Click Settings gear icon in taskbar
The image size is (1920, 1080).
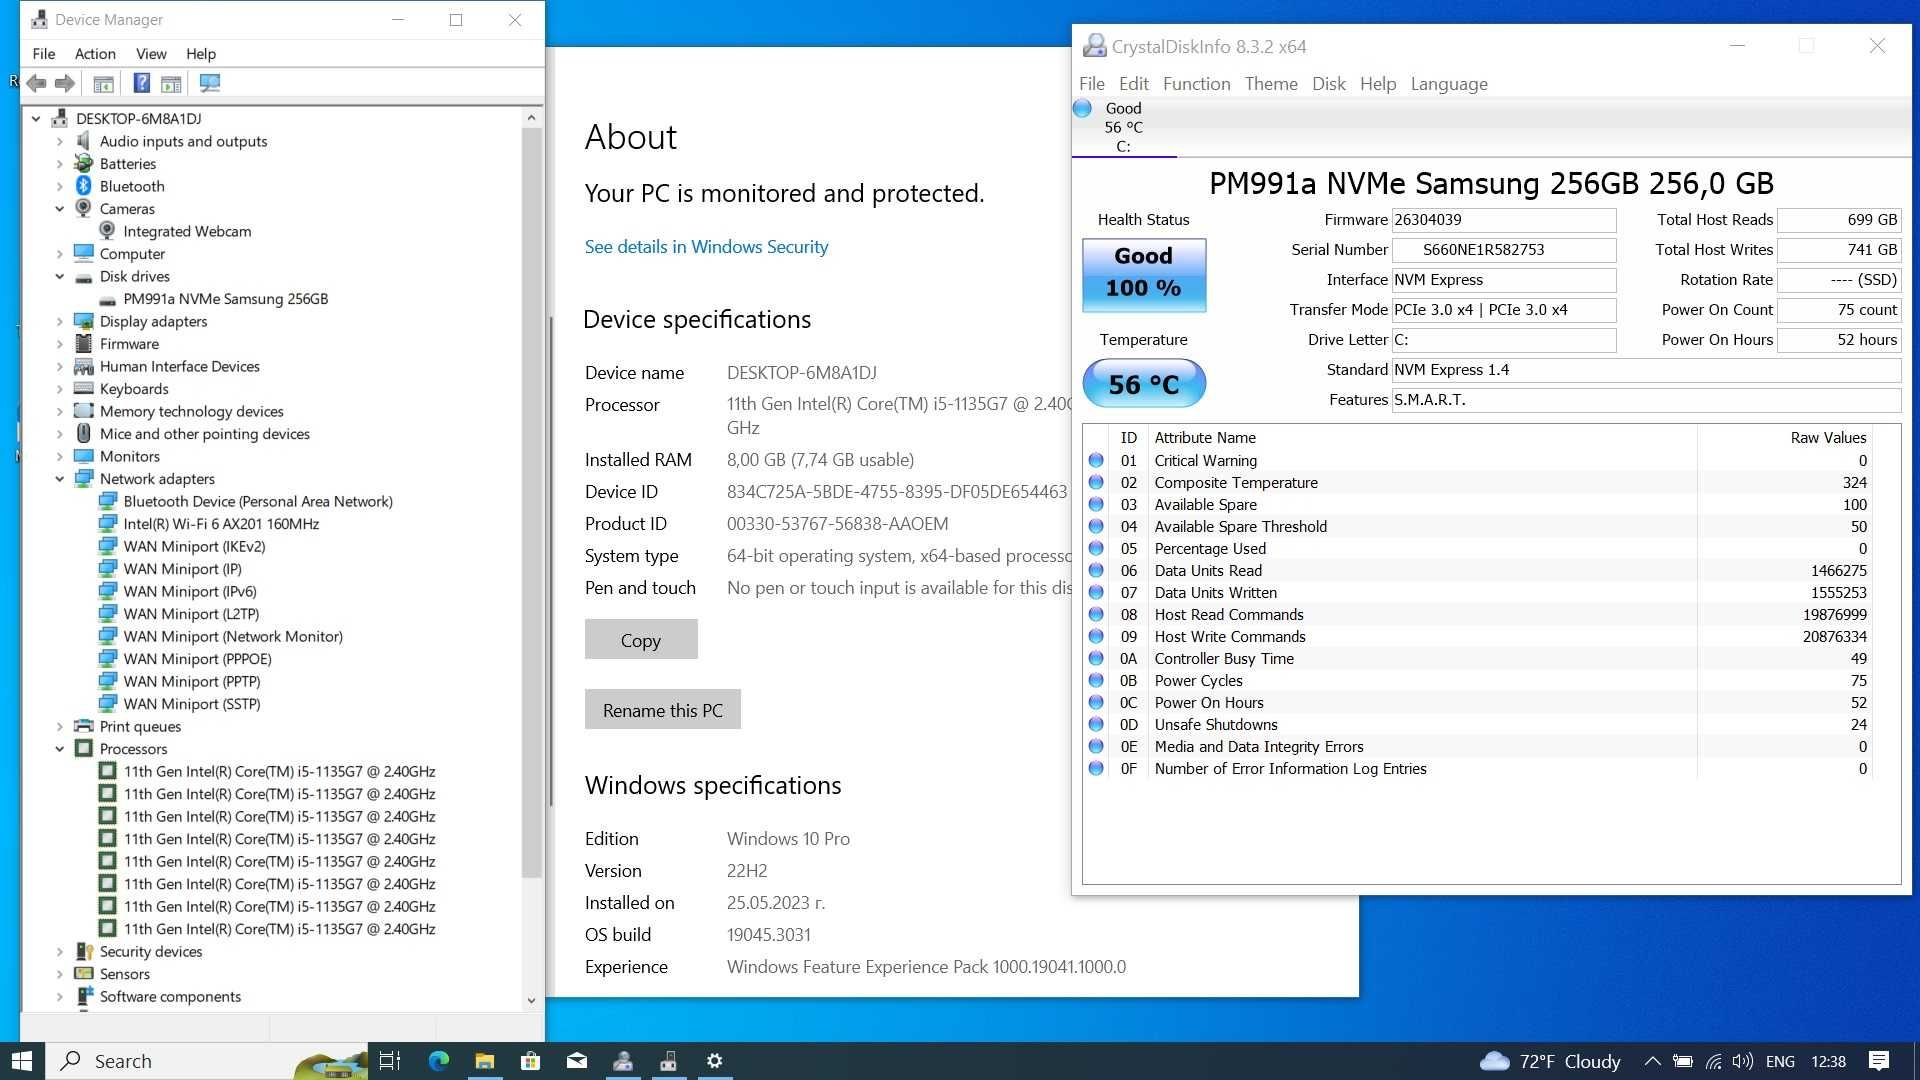[715, 1061]
